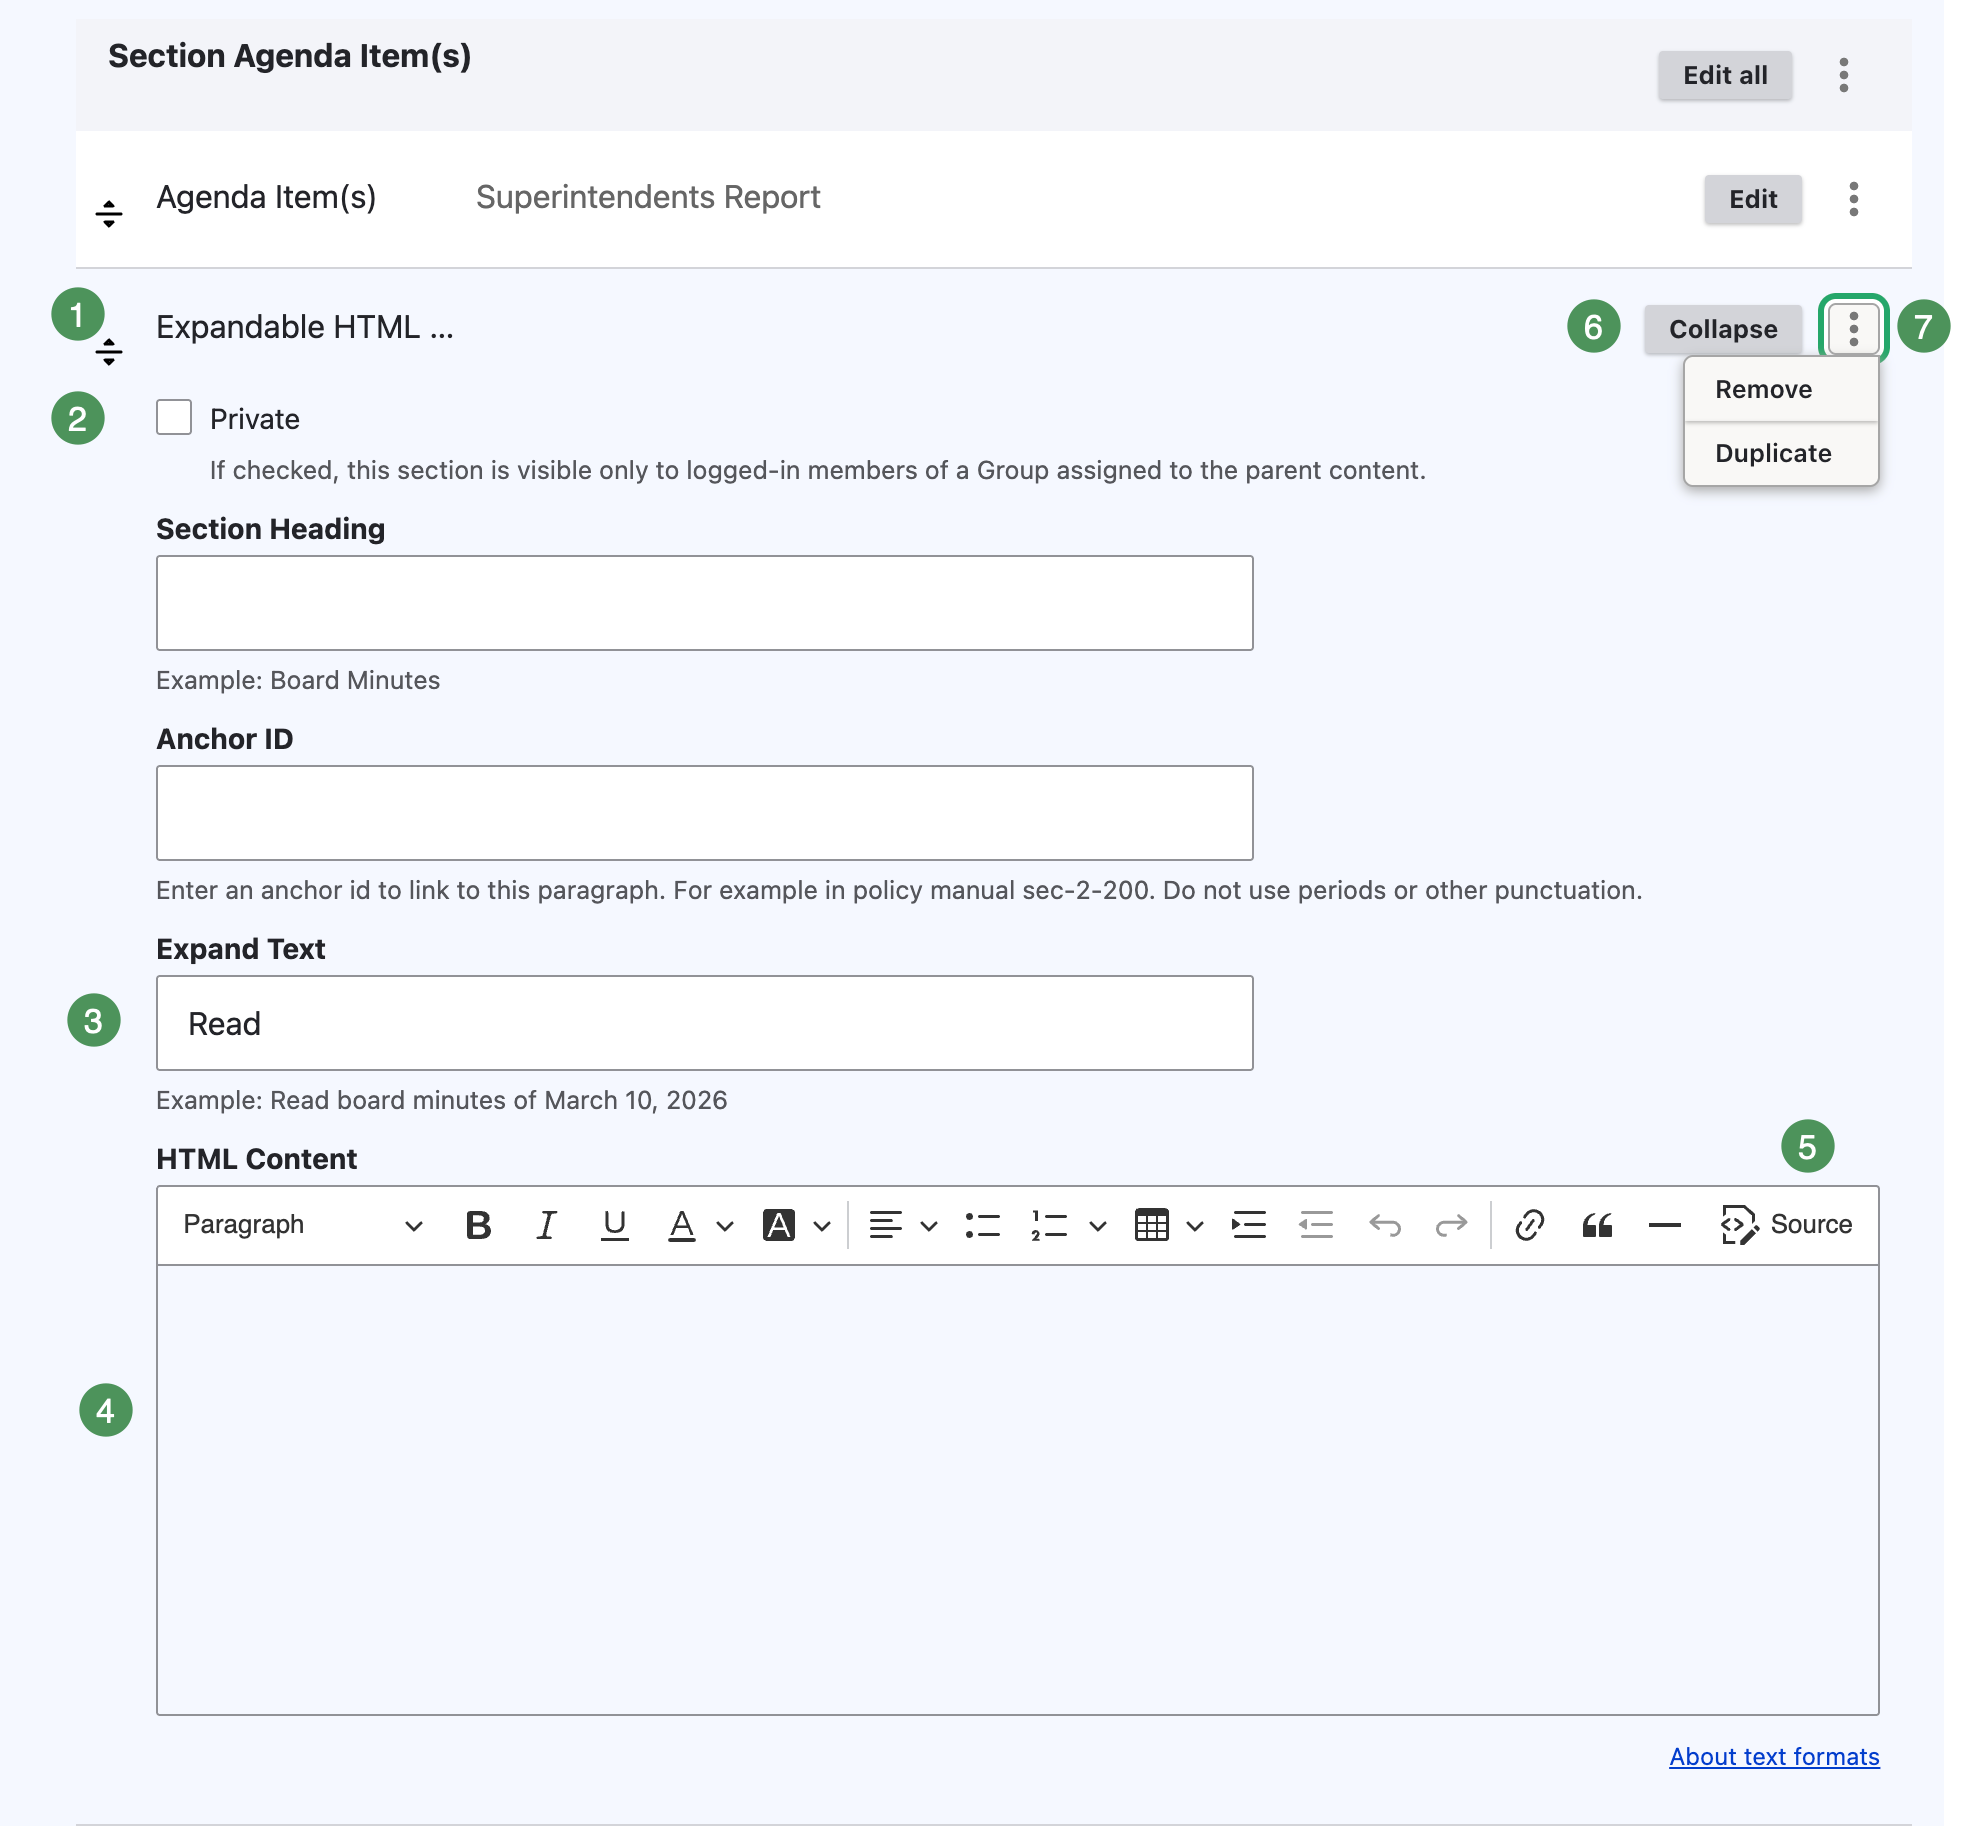Redo the last edit

point(1451,1225)
